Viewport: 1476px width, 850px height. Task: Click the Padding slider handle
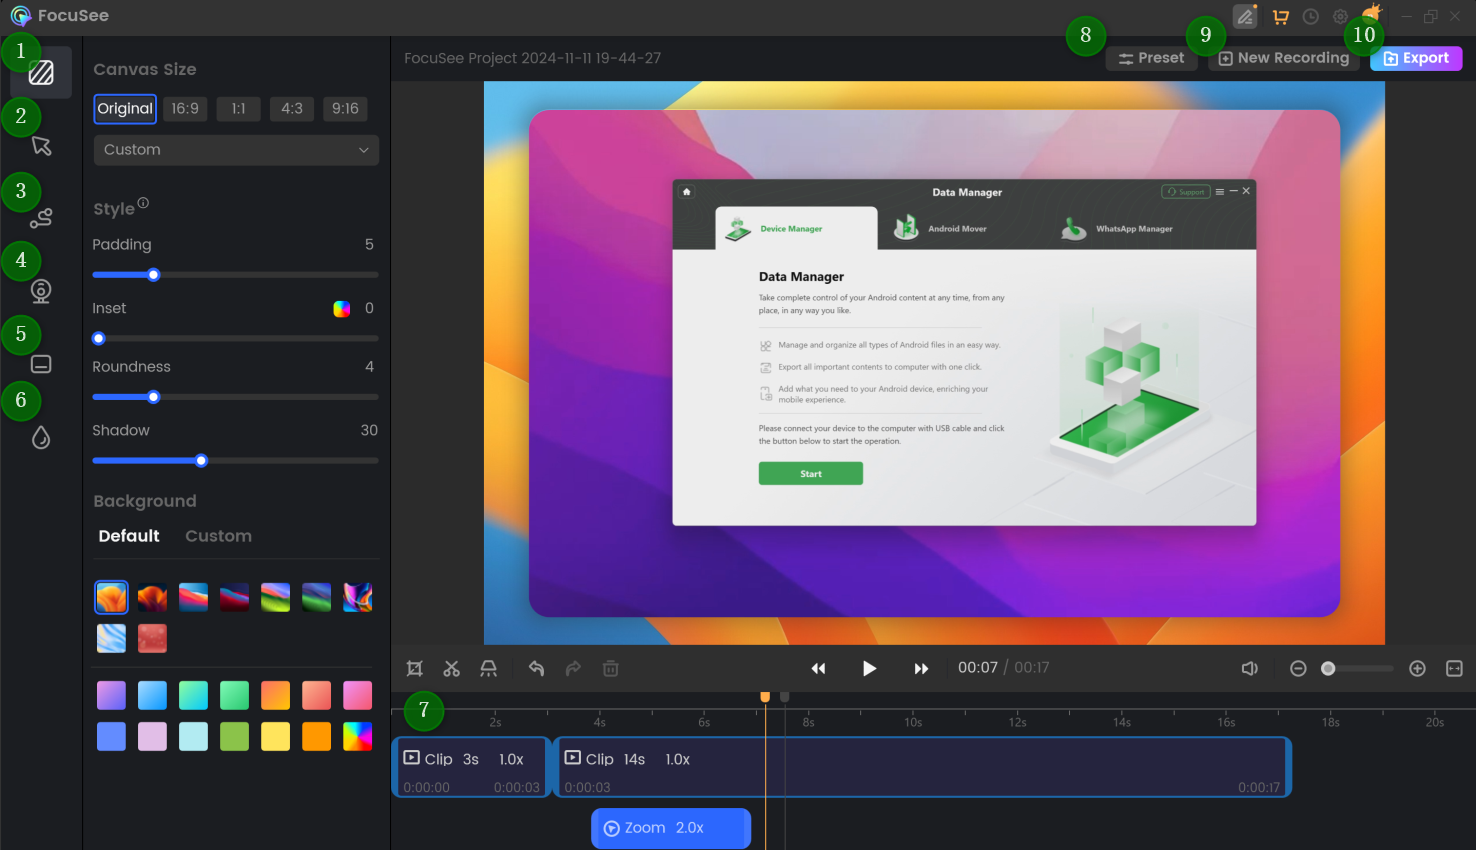[x=153, y=275]
